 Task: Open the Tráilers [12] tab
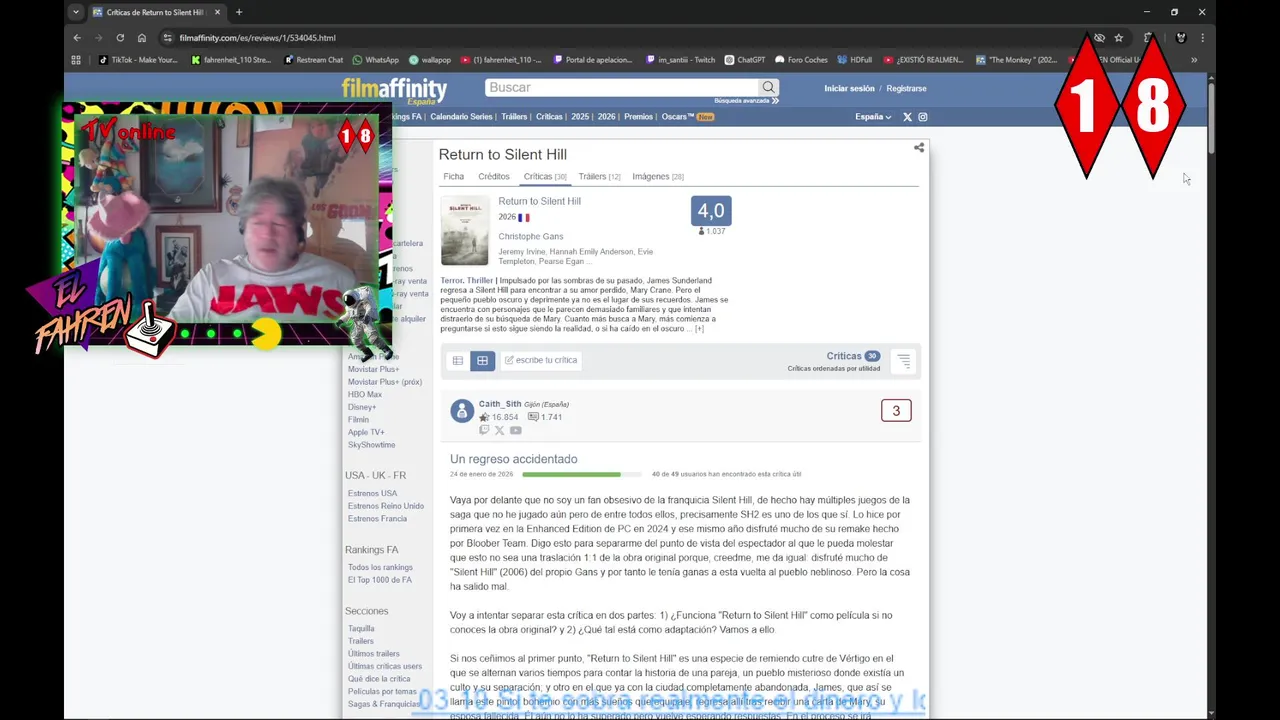(599, 176)
